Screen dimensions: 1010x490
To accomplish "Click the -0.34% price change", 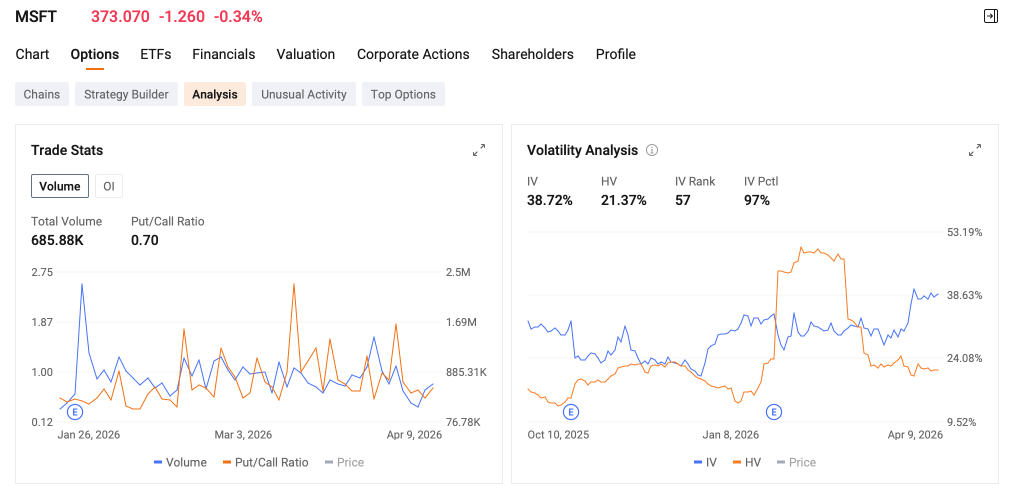I will (x=237, y=17).
